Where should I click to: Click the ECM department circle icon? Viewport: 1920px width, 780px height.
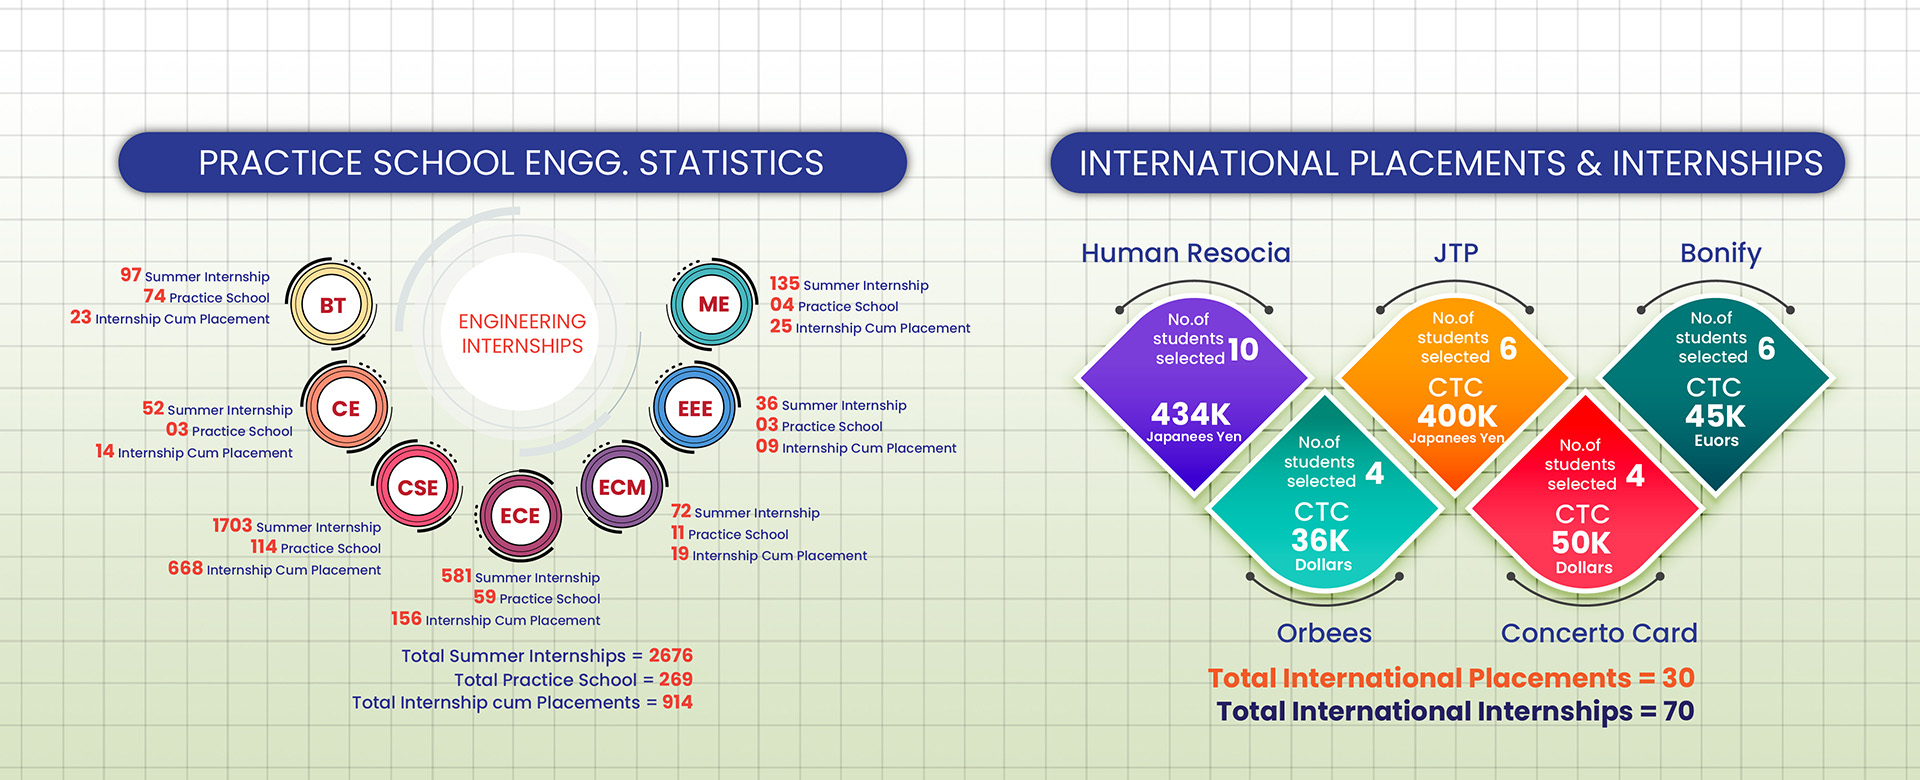click(622, 487)
